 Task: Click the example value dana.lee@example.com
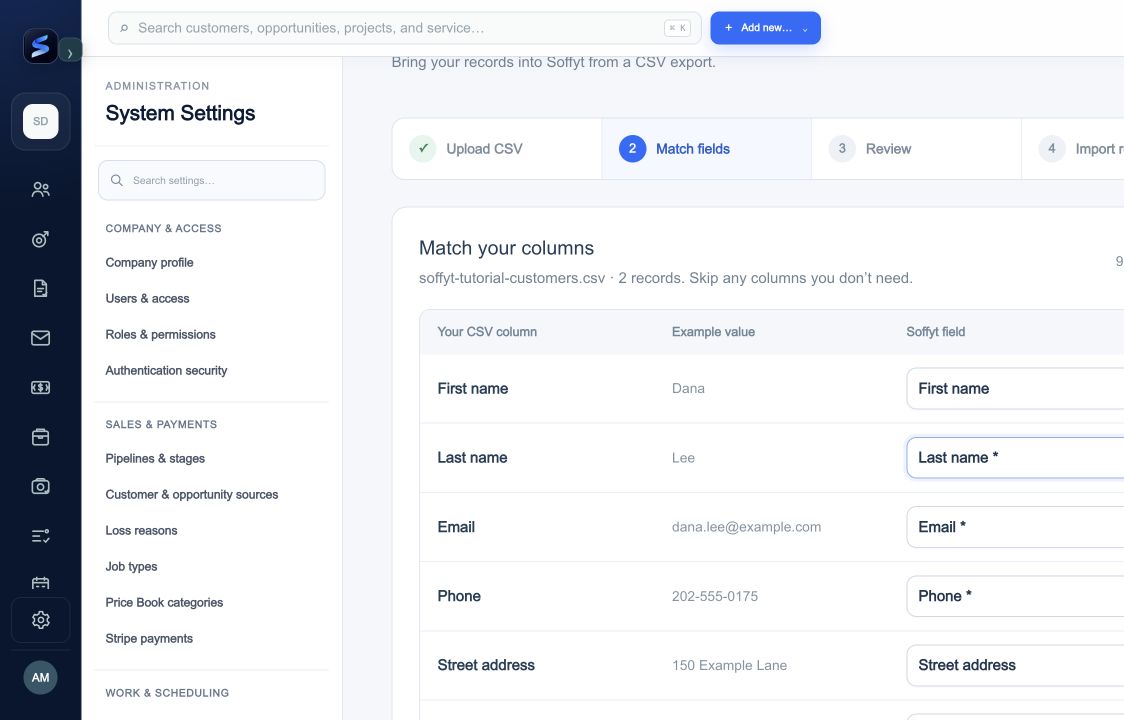point(746,526)
